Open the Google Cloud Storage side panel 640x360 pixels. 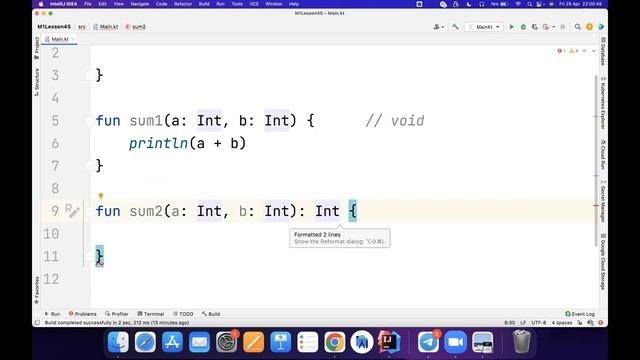click(603, 261)
